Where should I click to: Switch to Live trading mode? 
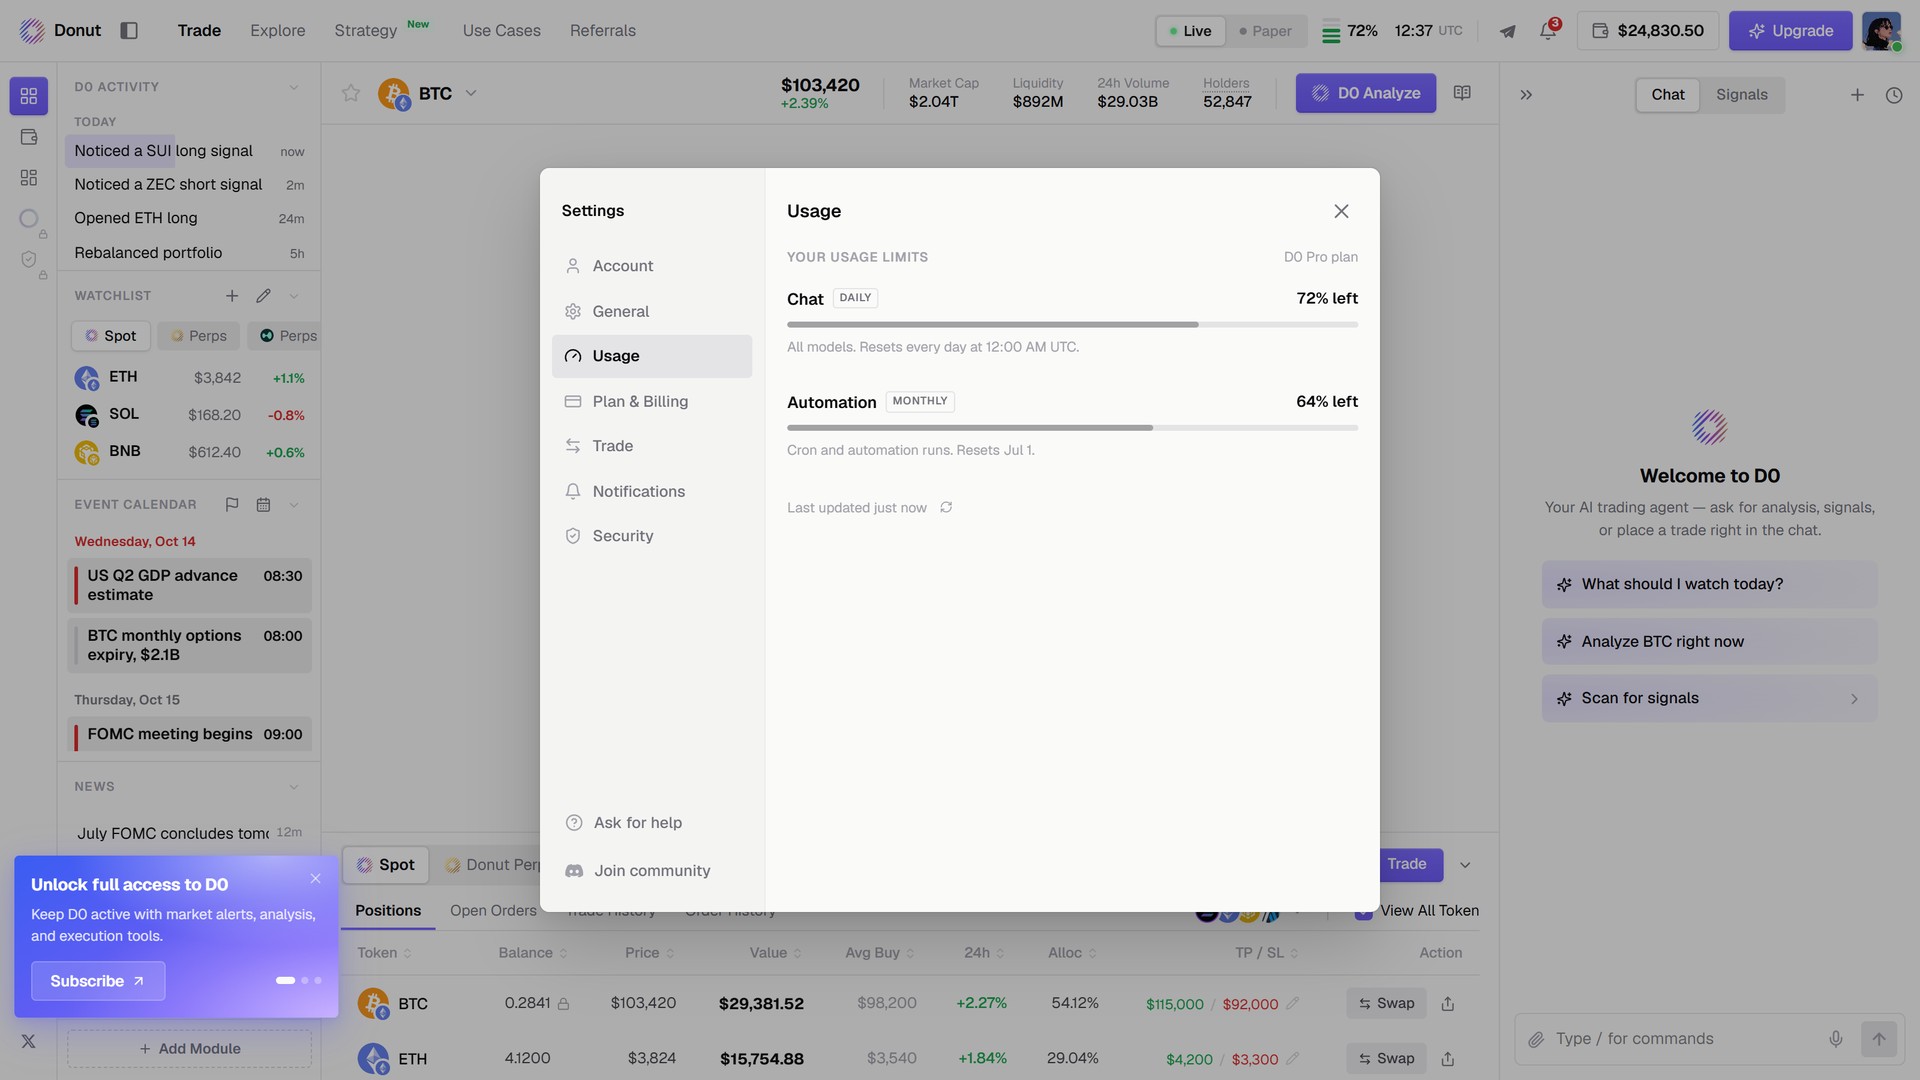coord(1190,31)
